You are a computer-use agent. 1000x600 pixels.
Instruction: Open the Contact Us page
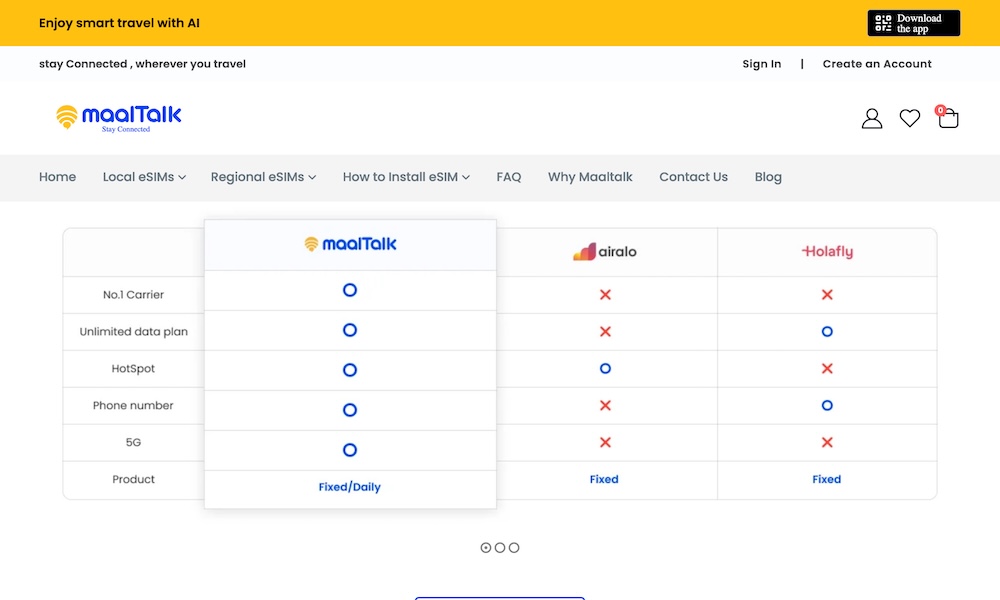click(693, 177)
